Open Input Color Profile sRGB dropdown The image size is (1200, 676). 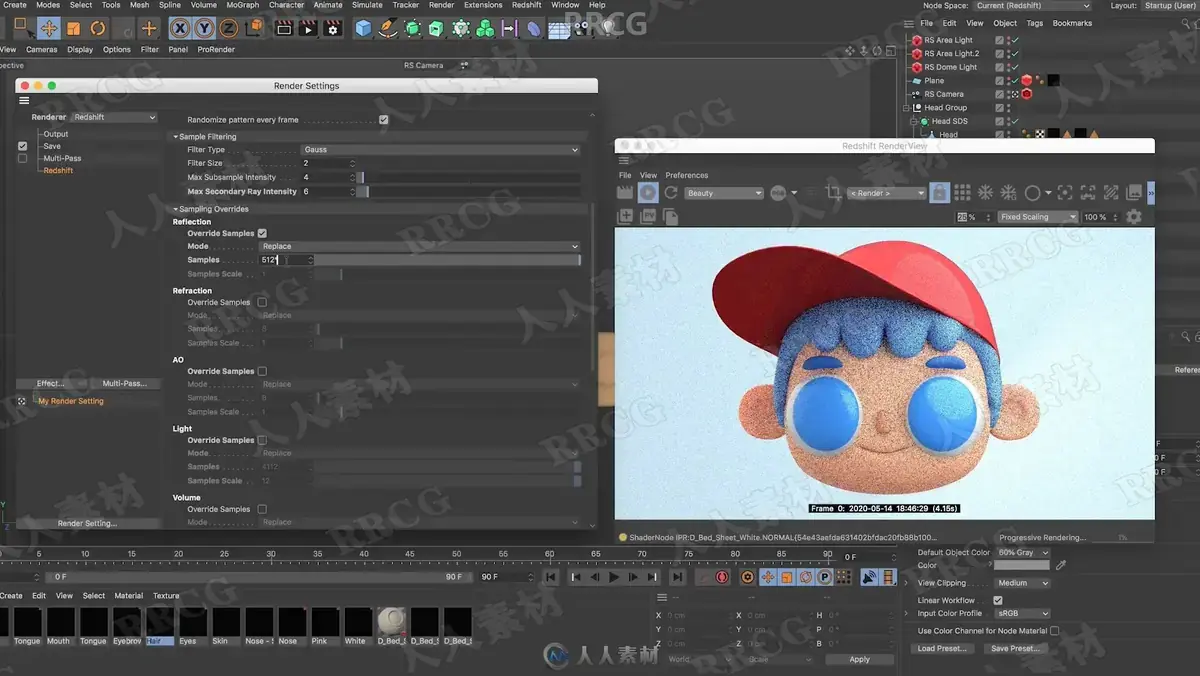[x=1024, y=613]
